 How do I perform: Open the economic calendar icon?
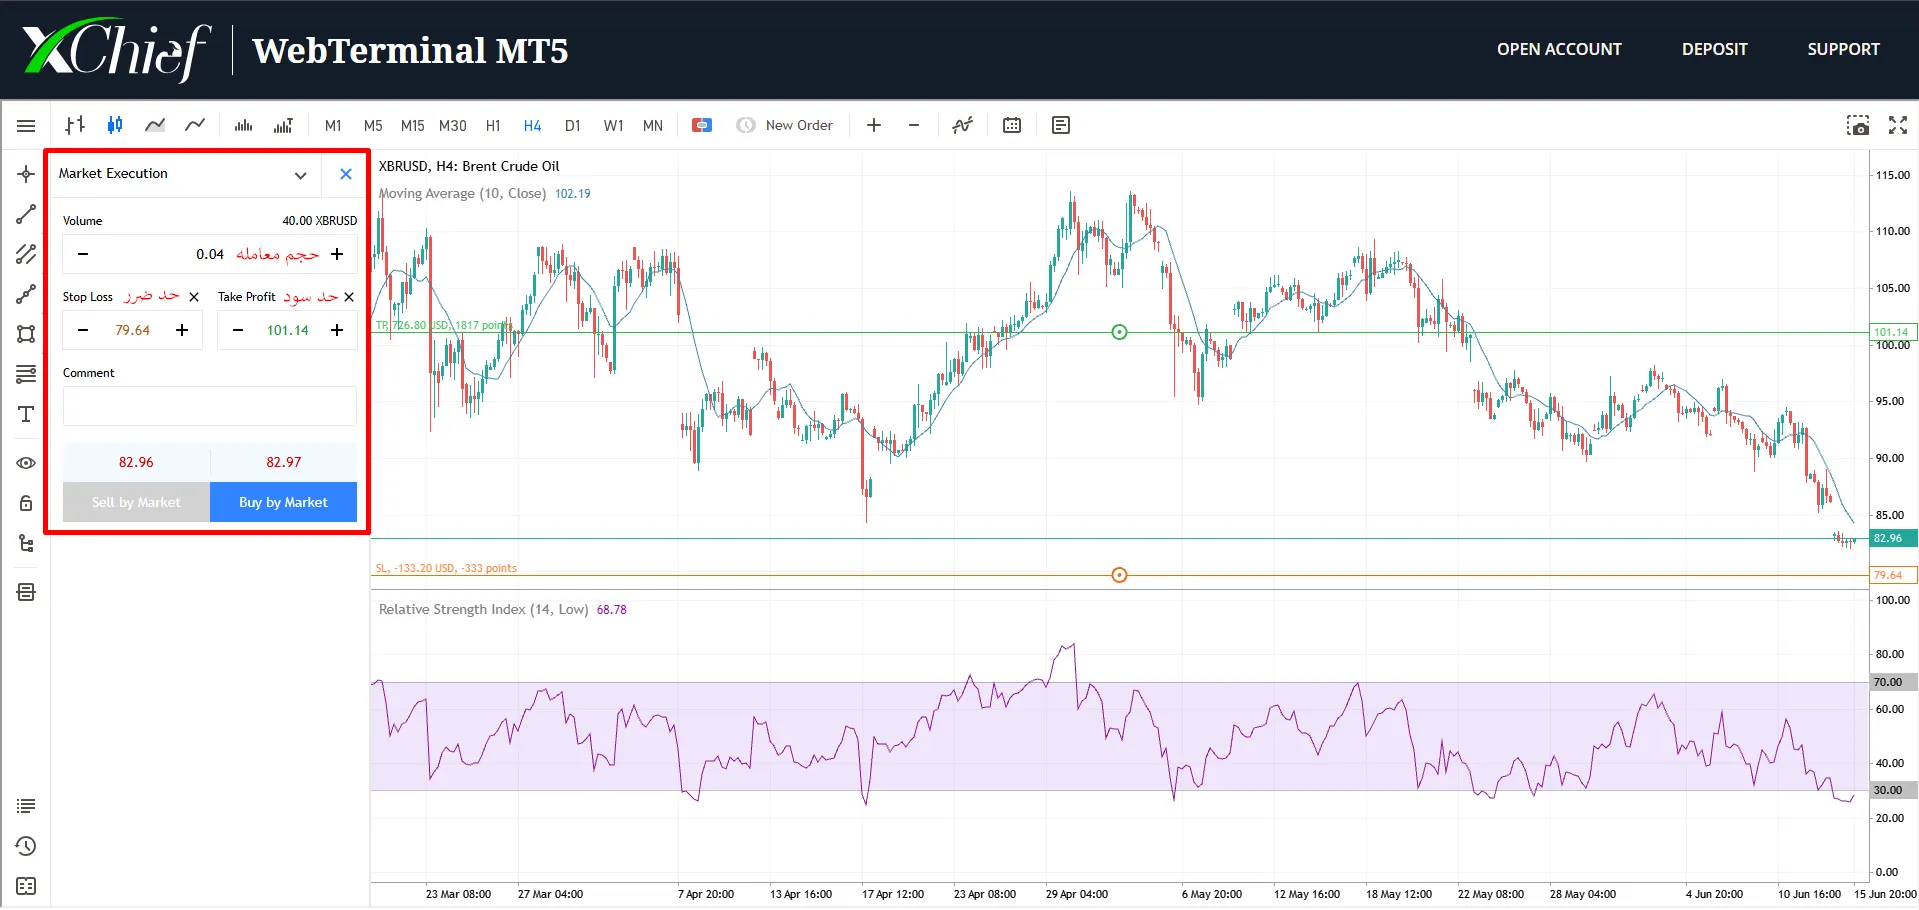click(1012, 125)
